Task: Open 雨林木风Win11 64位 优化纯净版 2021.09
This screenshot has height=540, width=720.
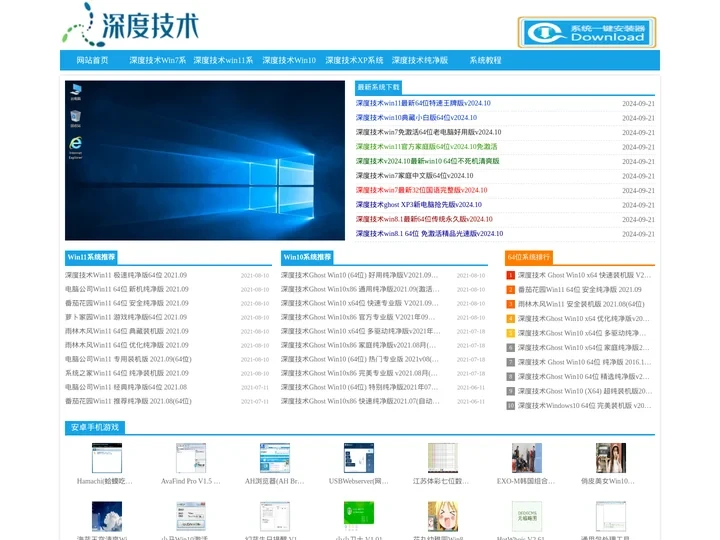Action: [x=127, y=345]
